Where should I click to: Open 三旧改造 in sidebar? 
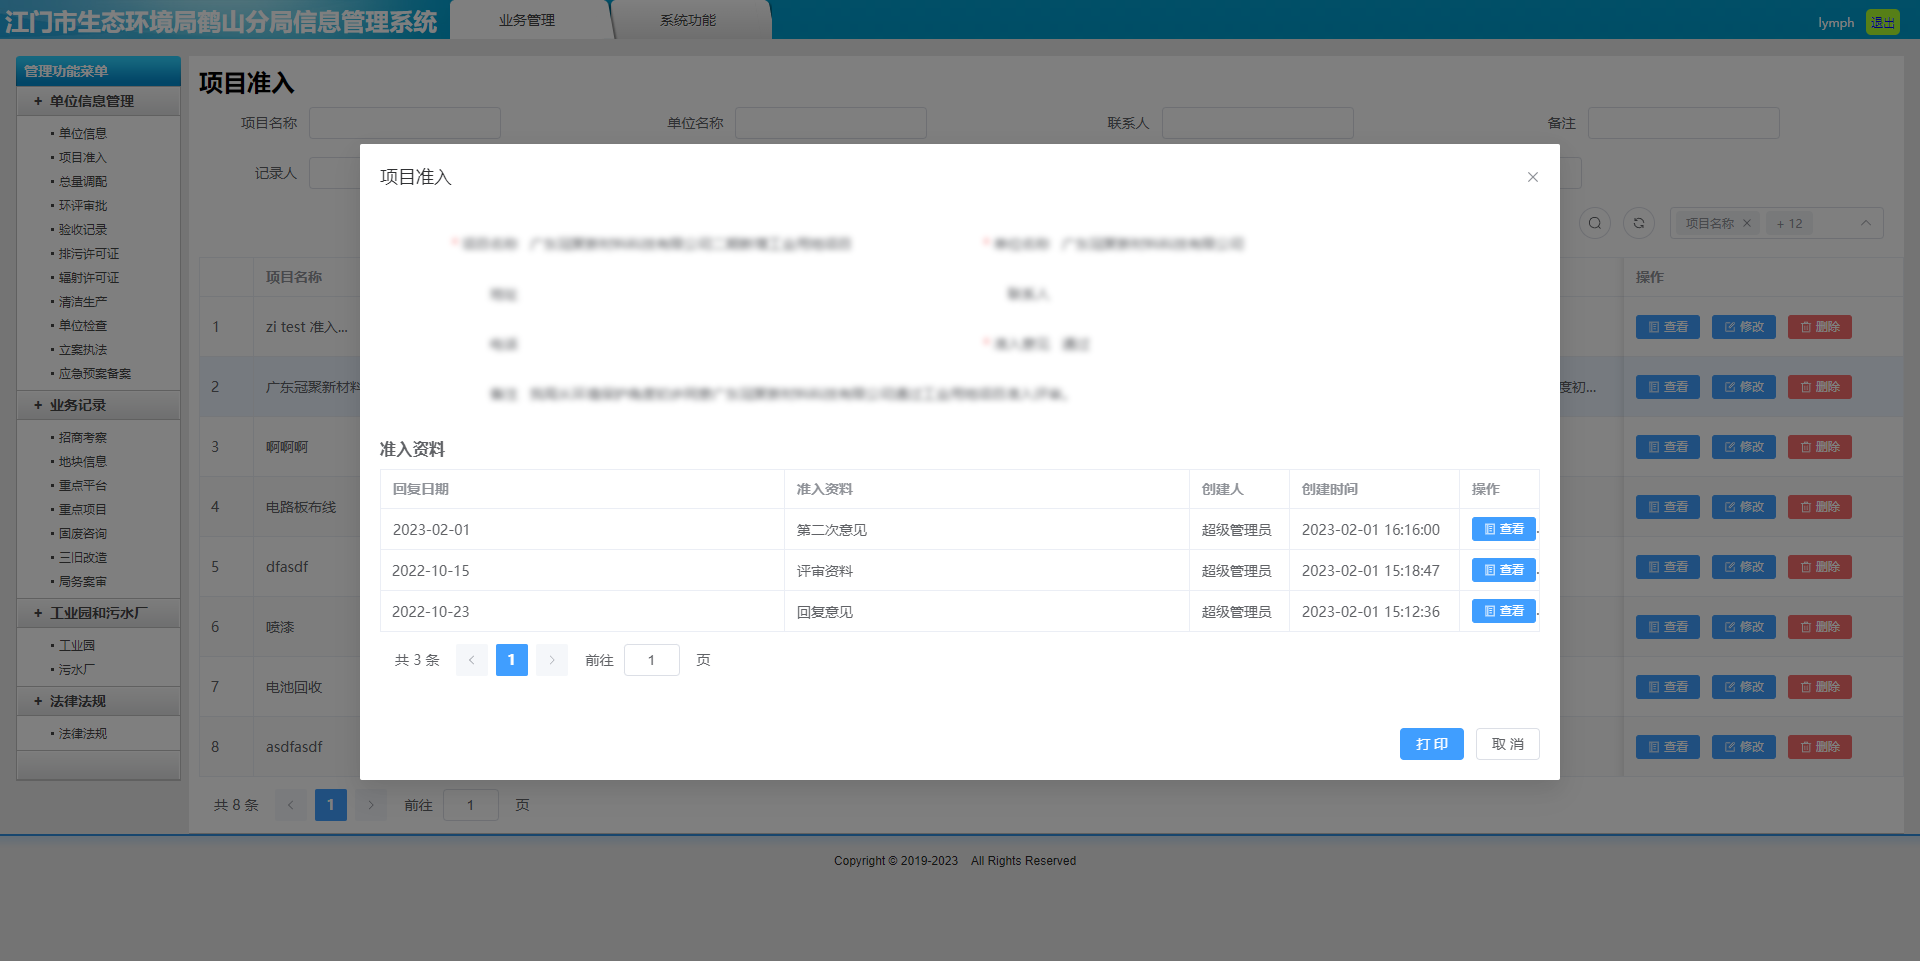82,557
